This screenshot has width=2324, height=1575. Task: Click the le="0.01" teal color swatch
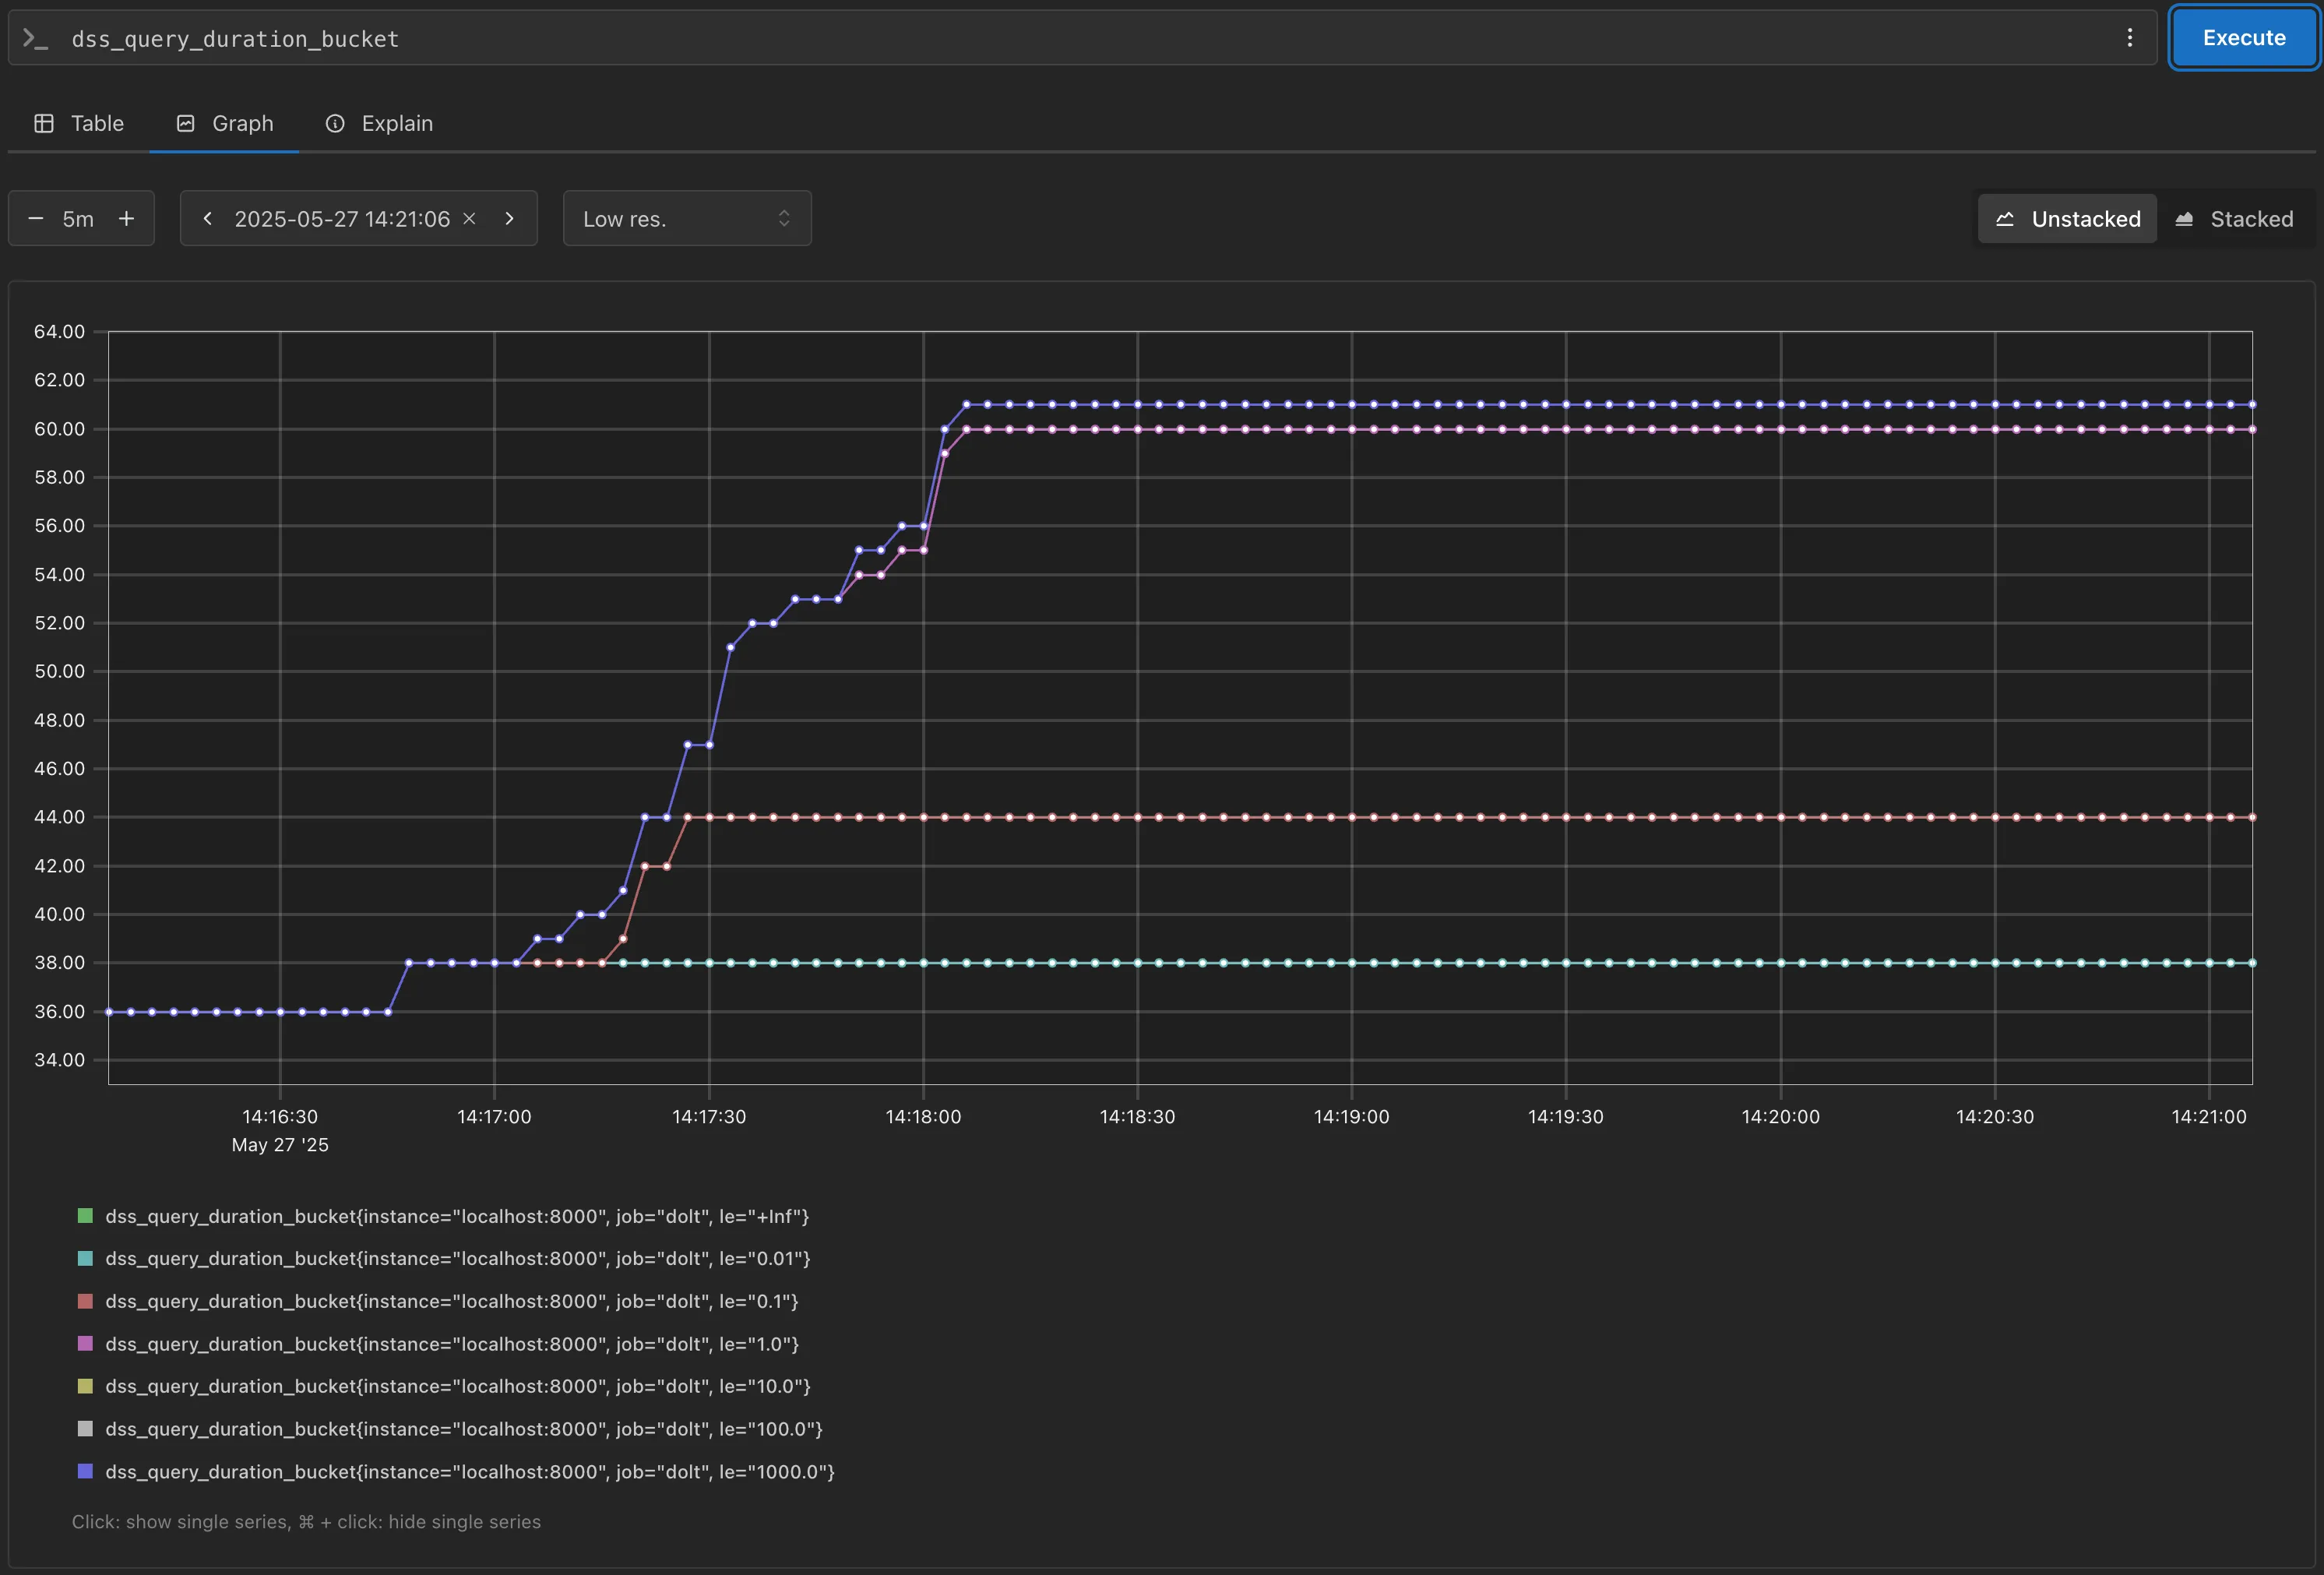point(85,1258)
